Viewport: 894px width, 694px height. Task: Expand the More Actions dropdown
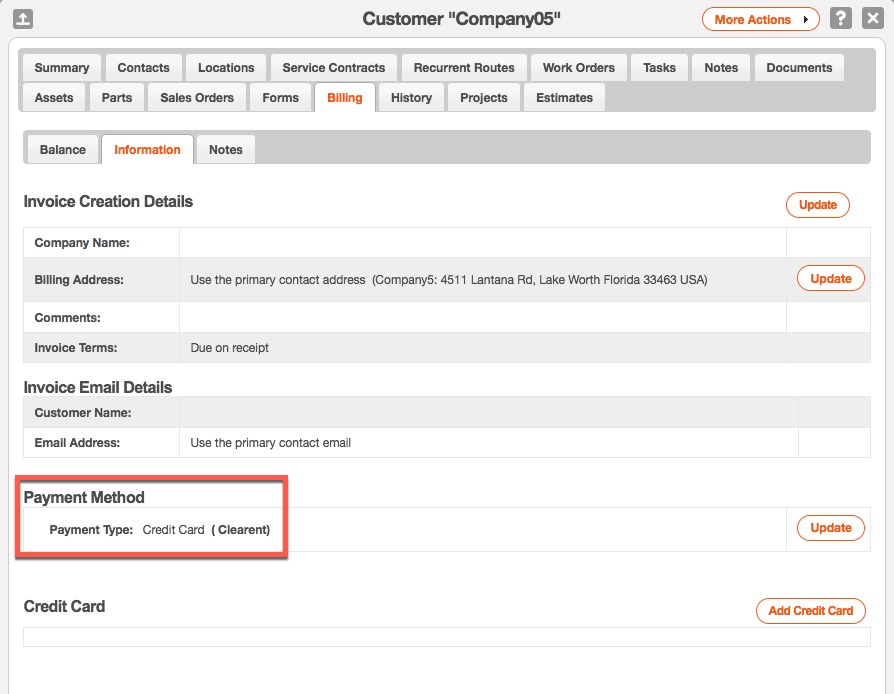760,19
